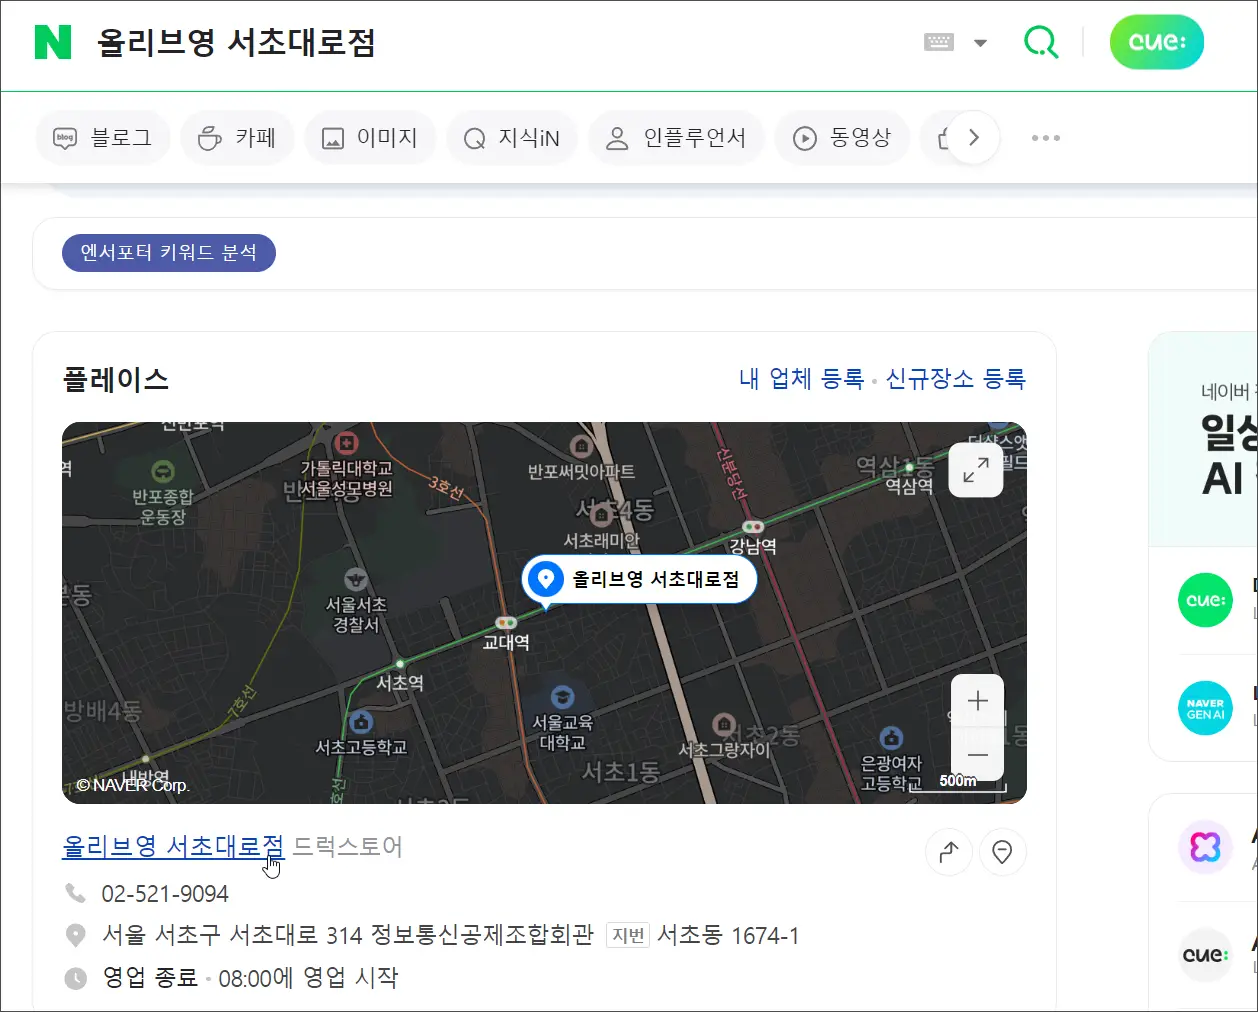Switch to the 이미지 tab
The height and width of the screenshot is (1012, 1258).
pos(370,138)
